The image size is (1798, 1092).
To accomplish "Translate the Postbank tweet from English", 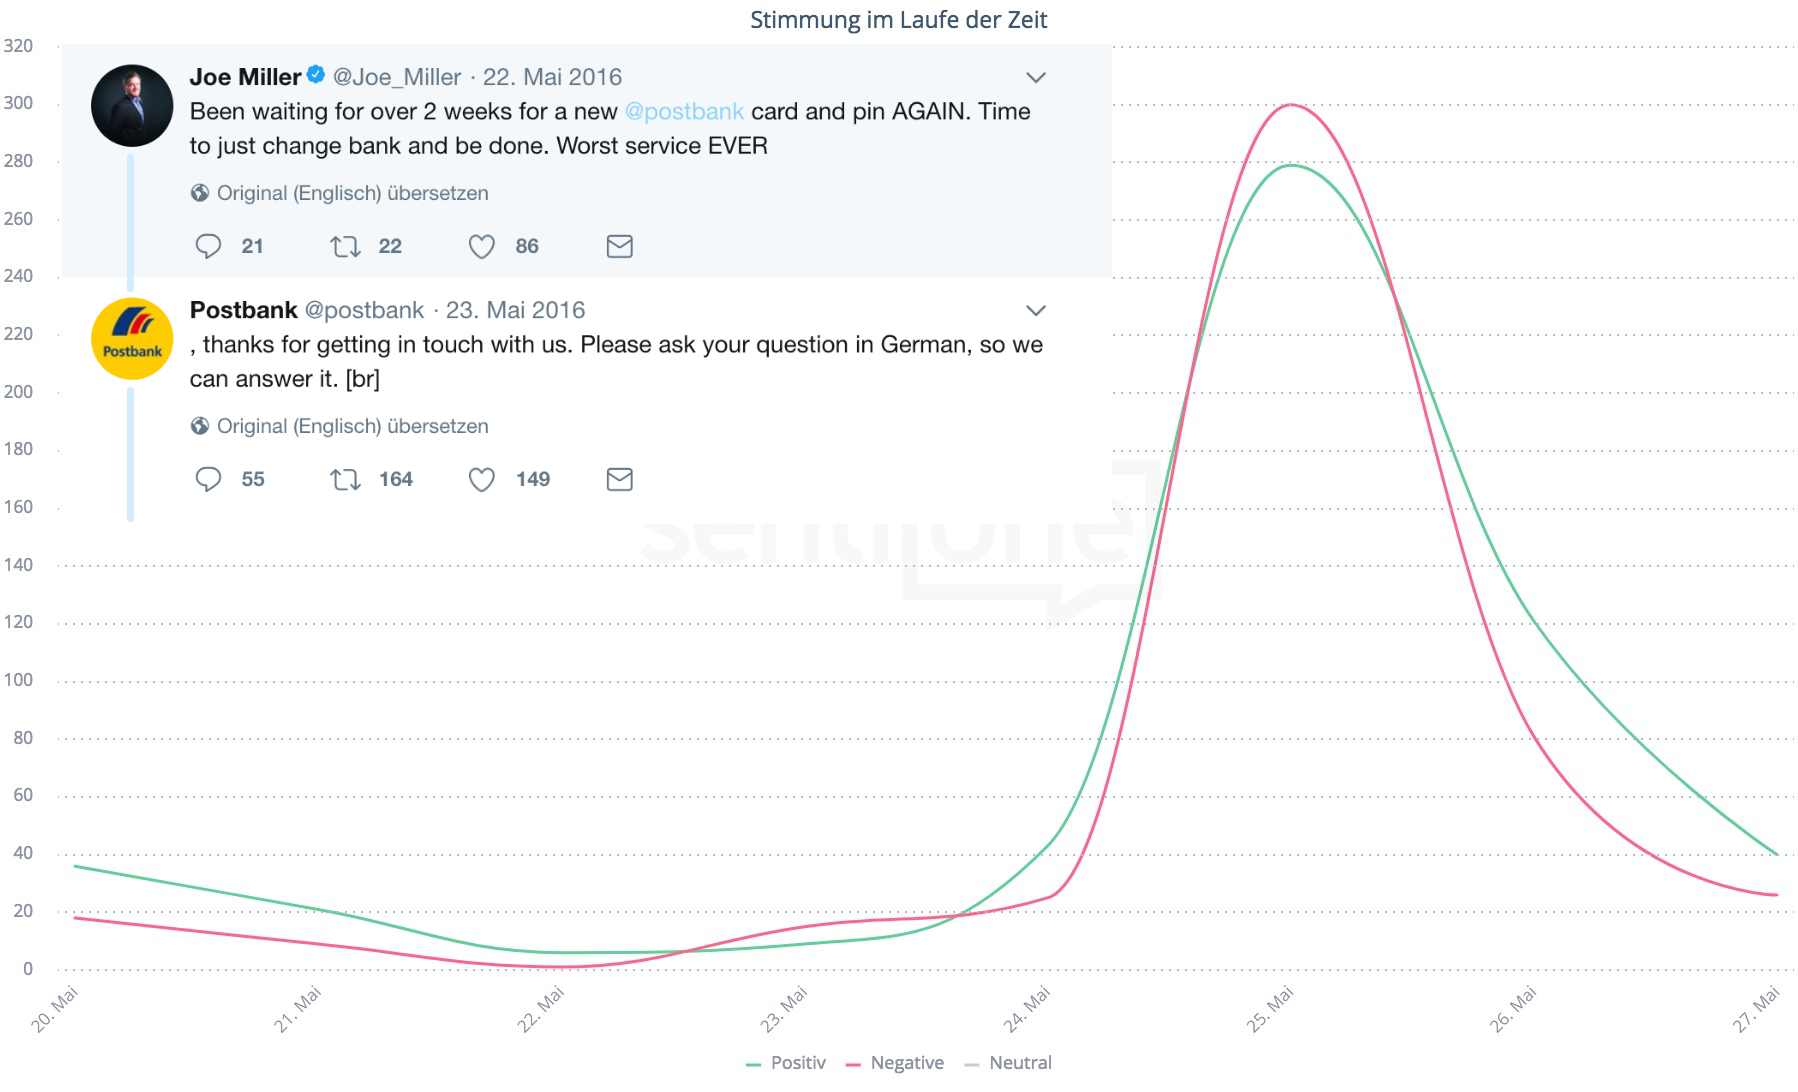I will click(352, 426).
